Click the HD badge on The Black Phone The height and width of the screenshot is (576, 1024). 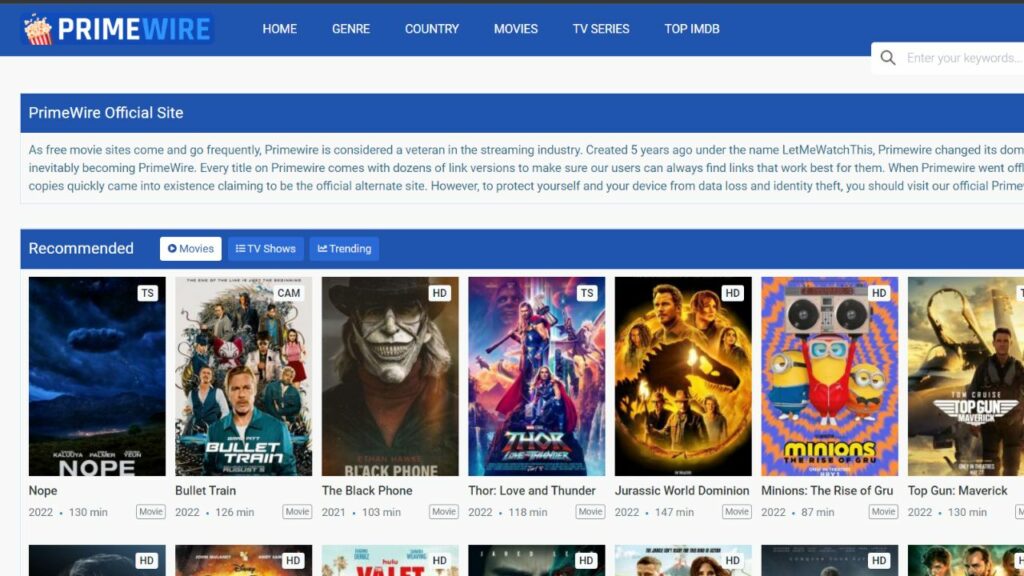(440, 293)
